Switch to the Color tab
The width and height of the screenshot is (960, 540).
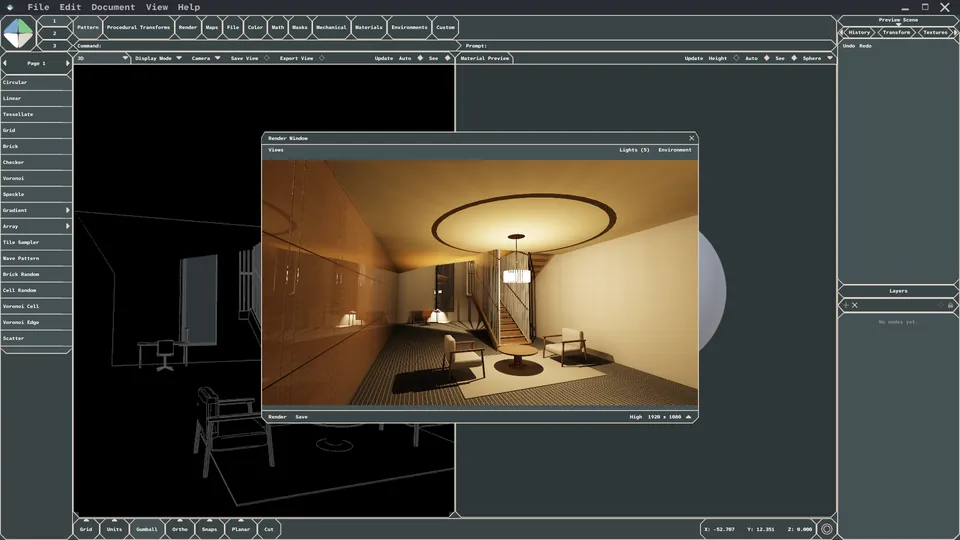[255, 28]
